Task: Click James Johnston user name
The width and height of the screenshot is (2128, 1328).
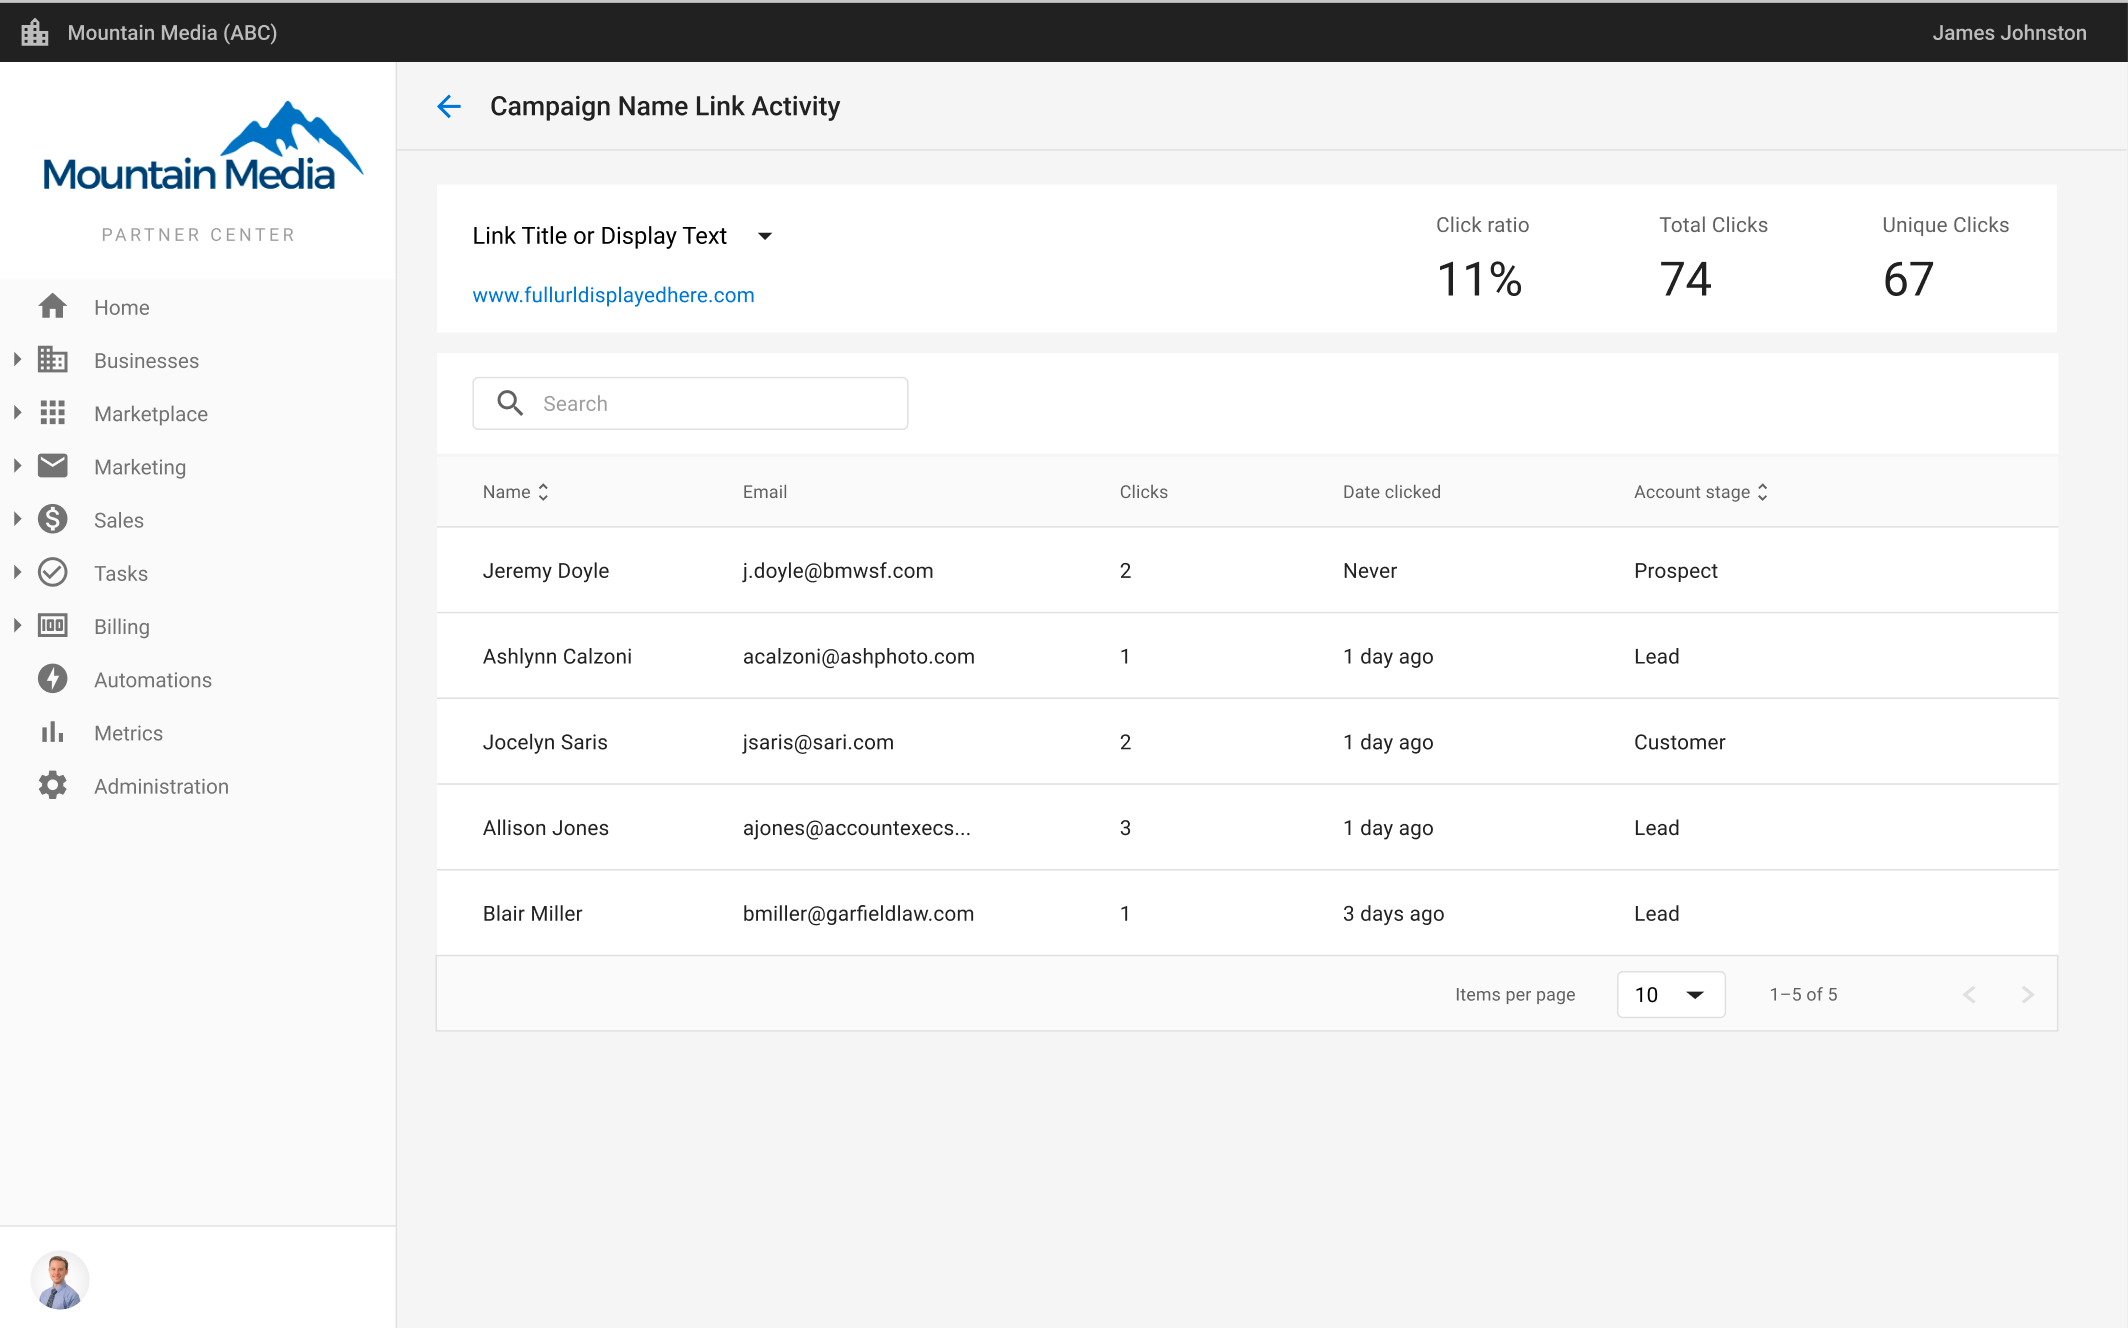Action: (x=2009, y=33)
